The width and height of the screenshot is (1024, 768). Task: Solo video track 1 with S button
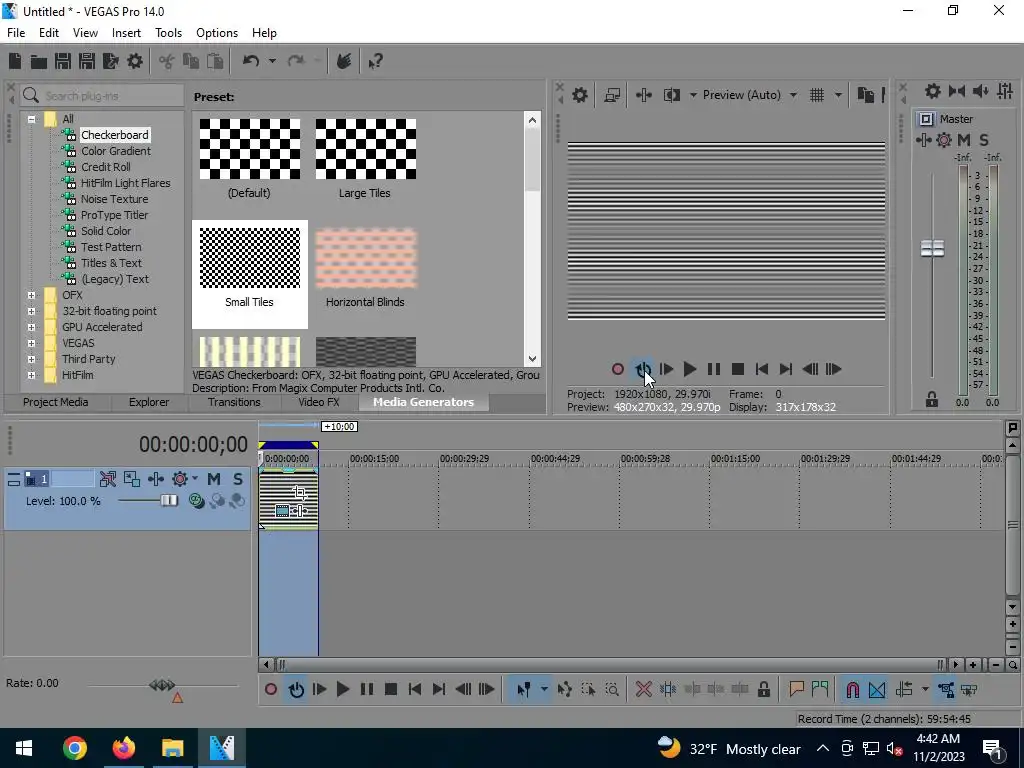tap(238, 479)
